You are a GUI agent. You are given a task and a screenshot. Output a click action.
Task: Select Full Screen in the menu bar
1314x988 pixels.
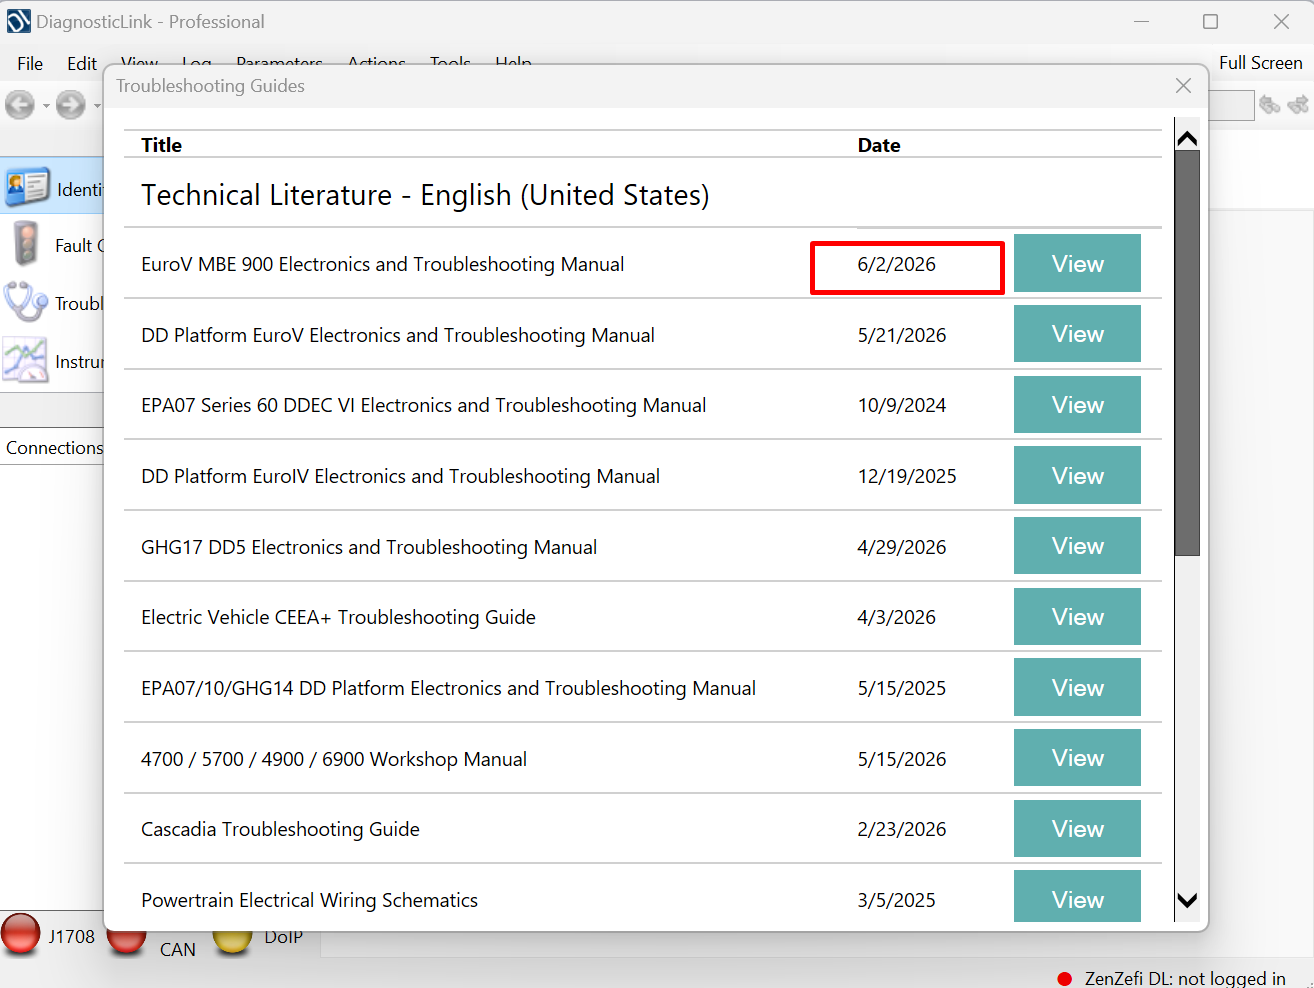pos(1260,62)
